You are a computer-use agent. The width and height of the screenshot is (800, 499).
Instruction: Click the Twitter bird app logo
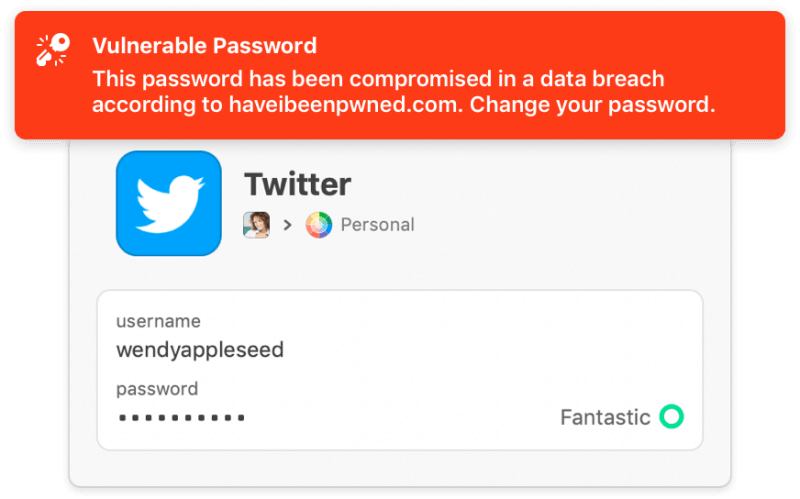point(168,203)
